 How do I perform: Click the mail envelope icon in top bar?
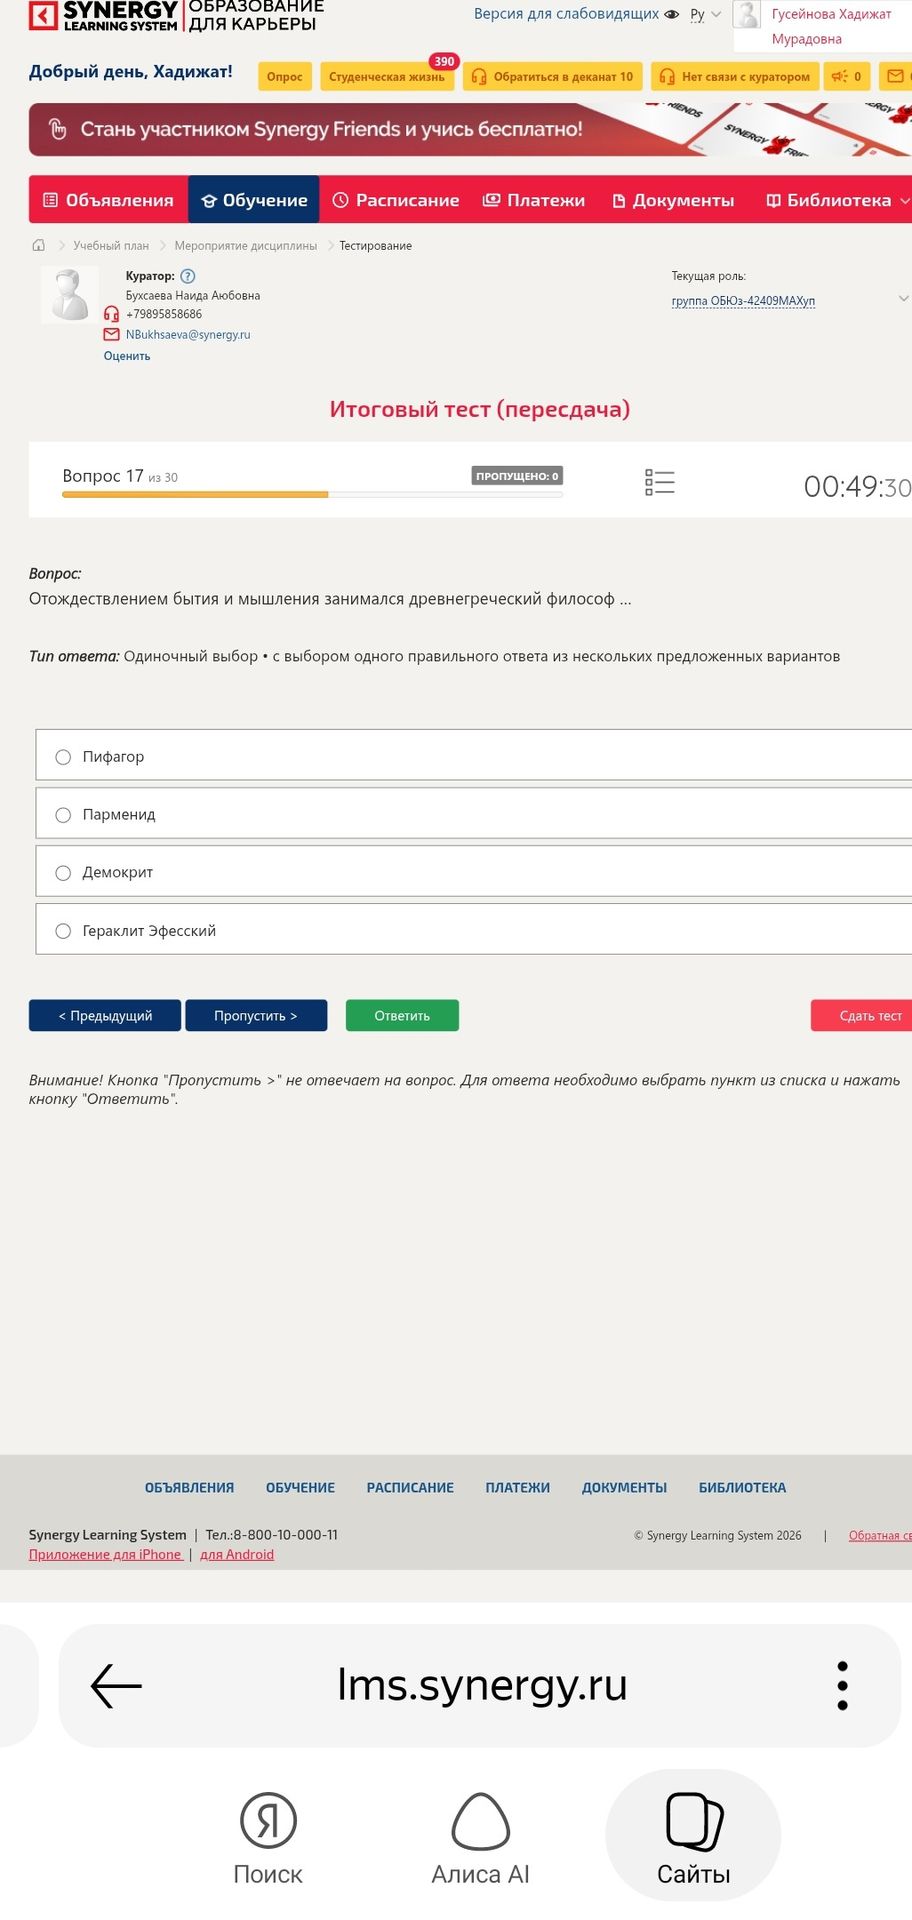coord(895,76)
